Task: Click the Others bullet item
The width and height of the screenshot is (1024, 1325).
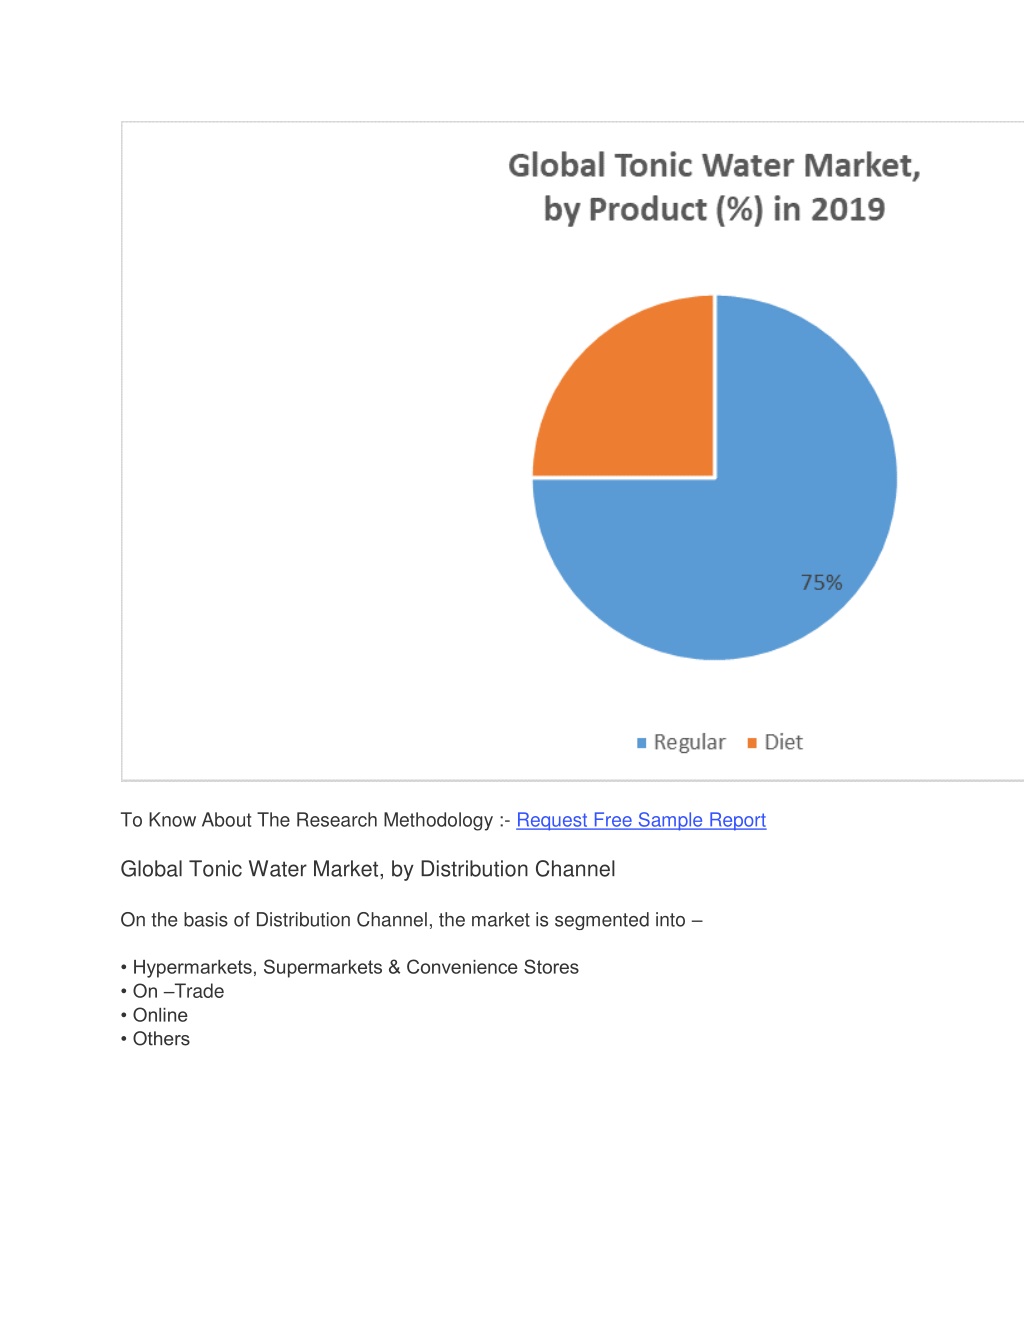Action: point(155,1039)
